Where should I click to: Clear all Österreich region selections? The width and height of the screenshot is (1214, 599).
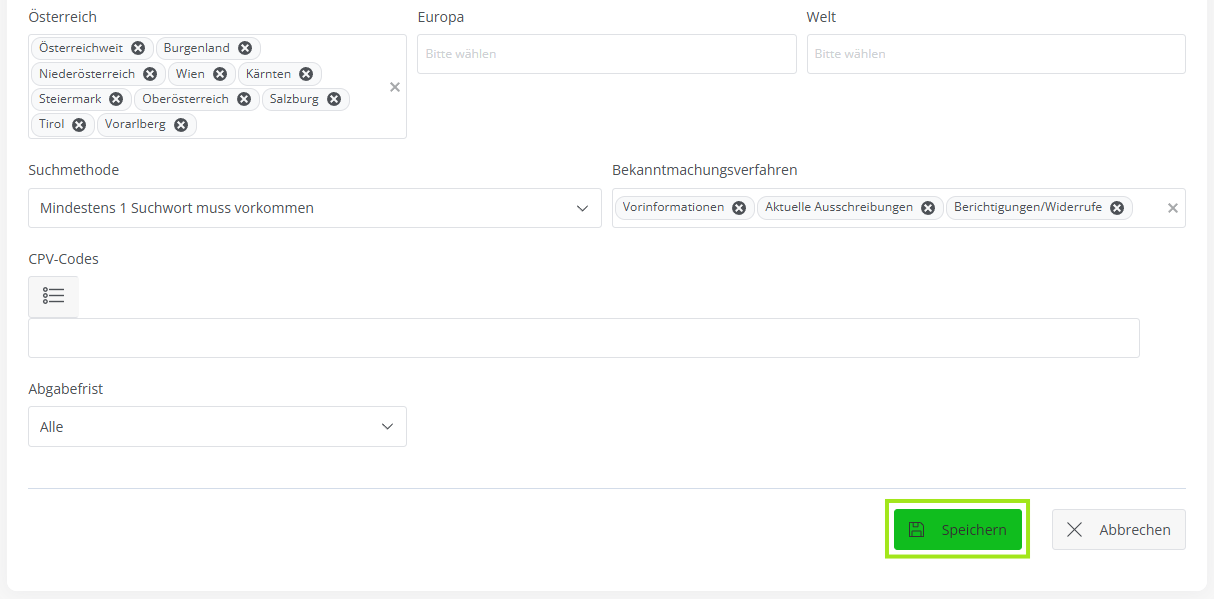(x=395, y=87)
